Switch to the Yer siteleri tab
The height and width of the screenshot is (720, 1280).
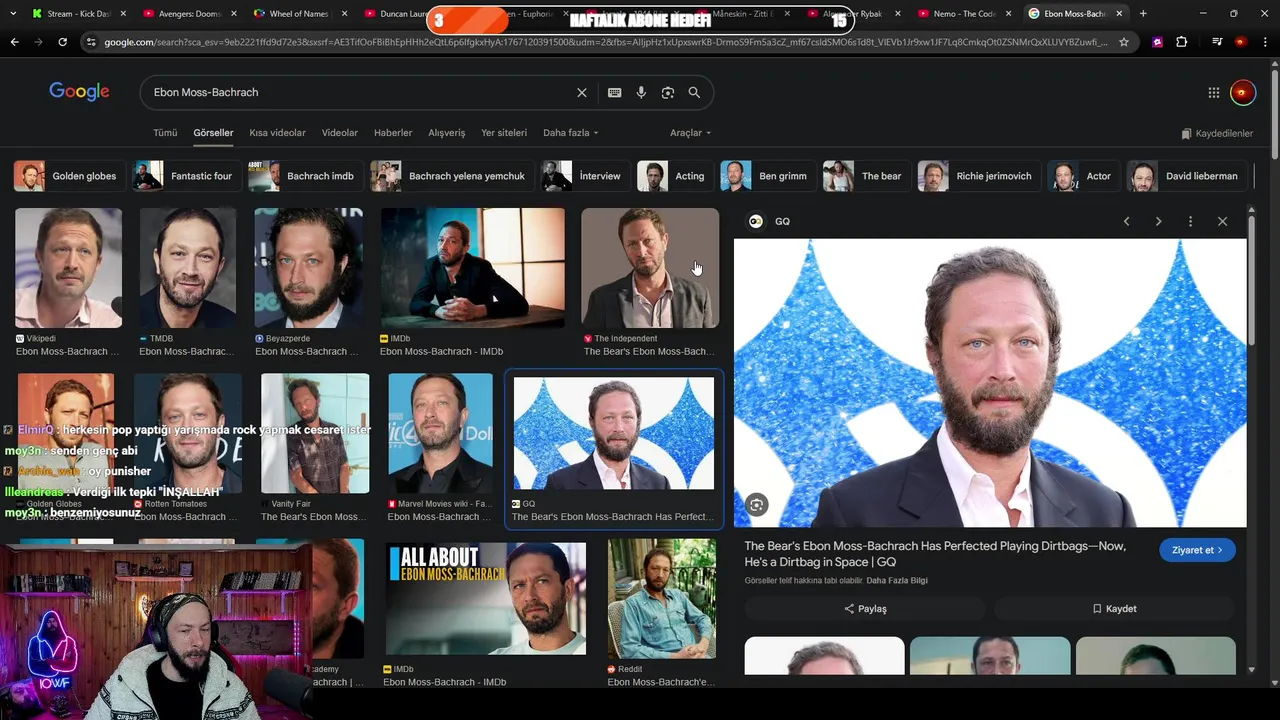pos(504,133)
